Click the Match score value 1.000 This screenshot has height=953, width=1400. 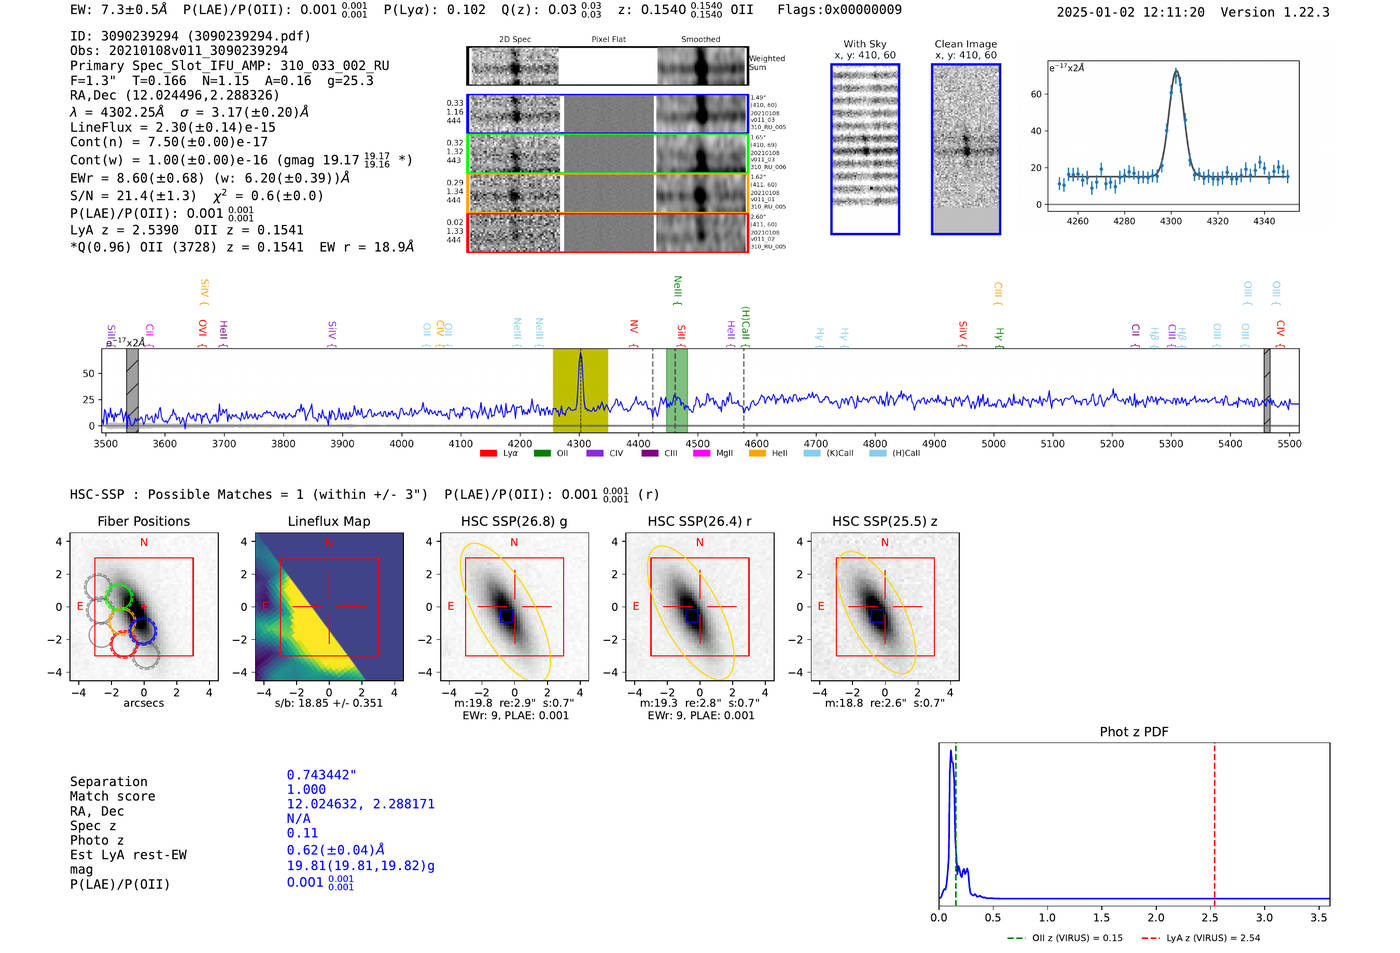[x=306, y=789]
